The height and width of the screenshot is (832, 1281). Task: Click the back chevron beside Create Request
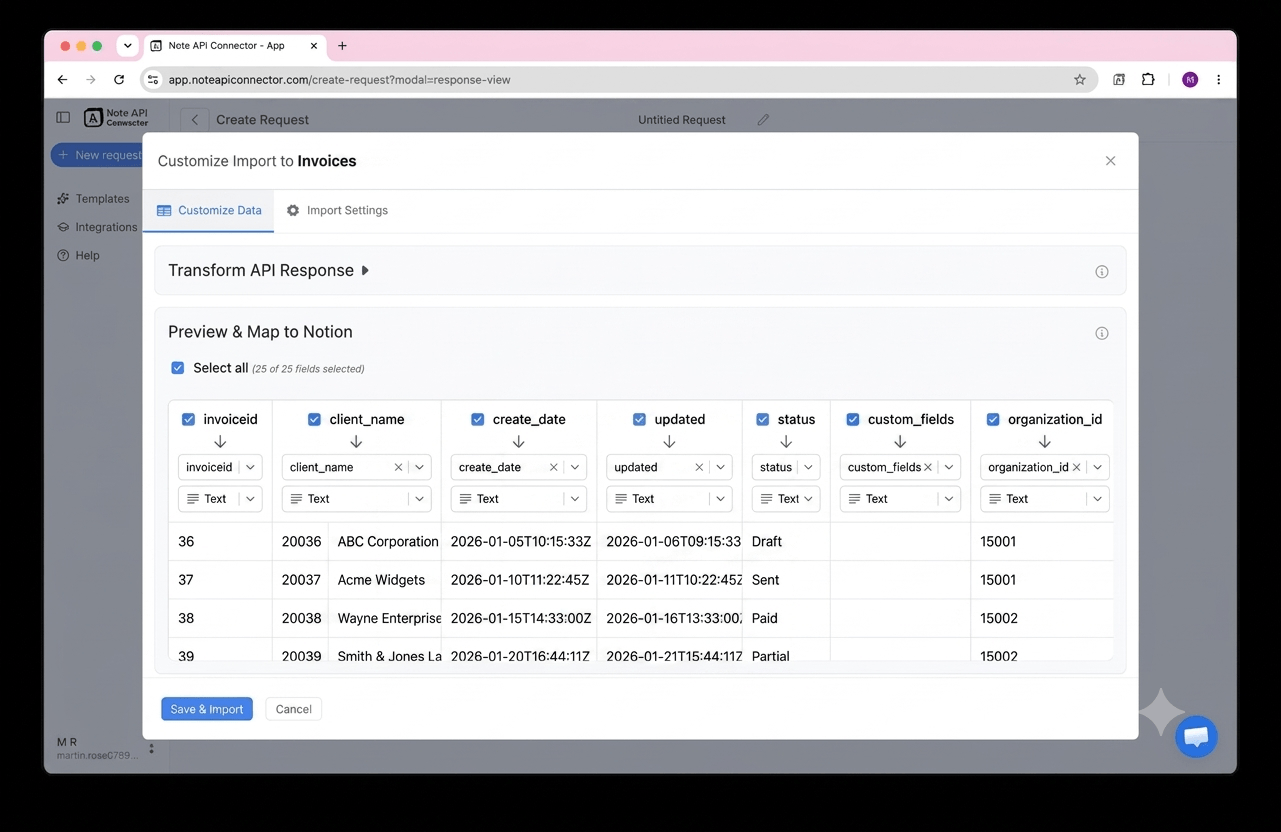pyautogui.click(x=195, y=120)
